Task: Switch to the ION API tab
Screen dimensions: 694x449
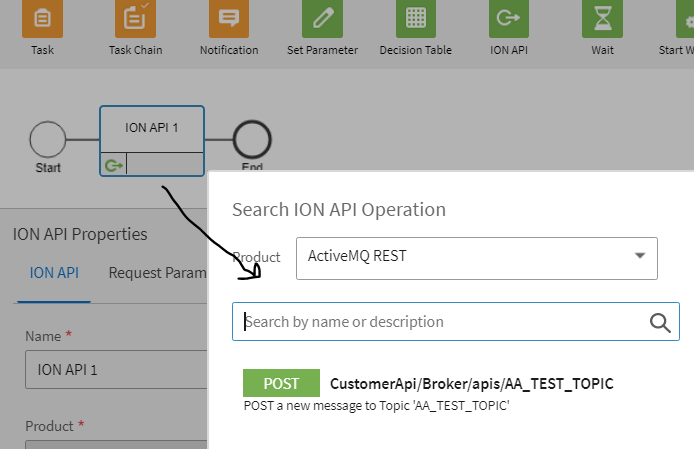Action: pos(54,273)
